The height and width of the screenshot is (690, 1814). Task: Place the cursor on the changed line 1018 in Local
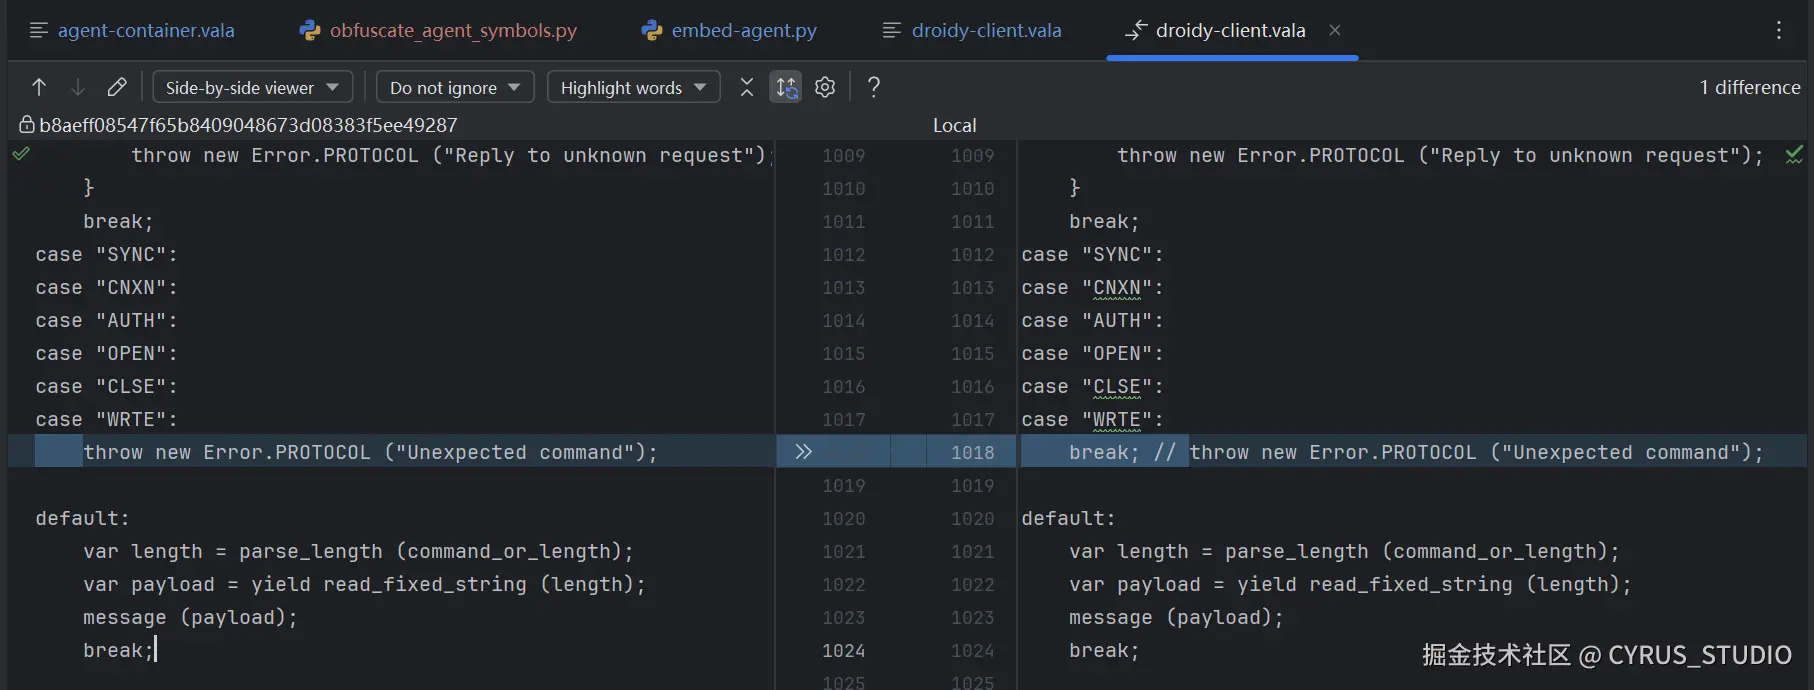click(1400, 453)
